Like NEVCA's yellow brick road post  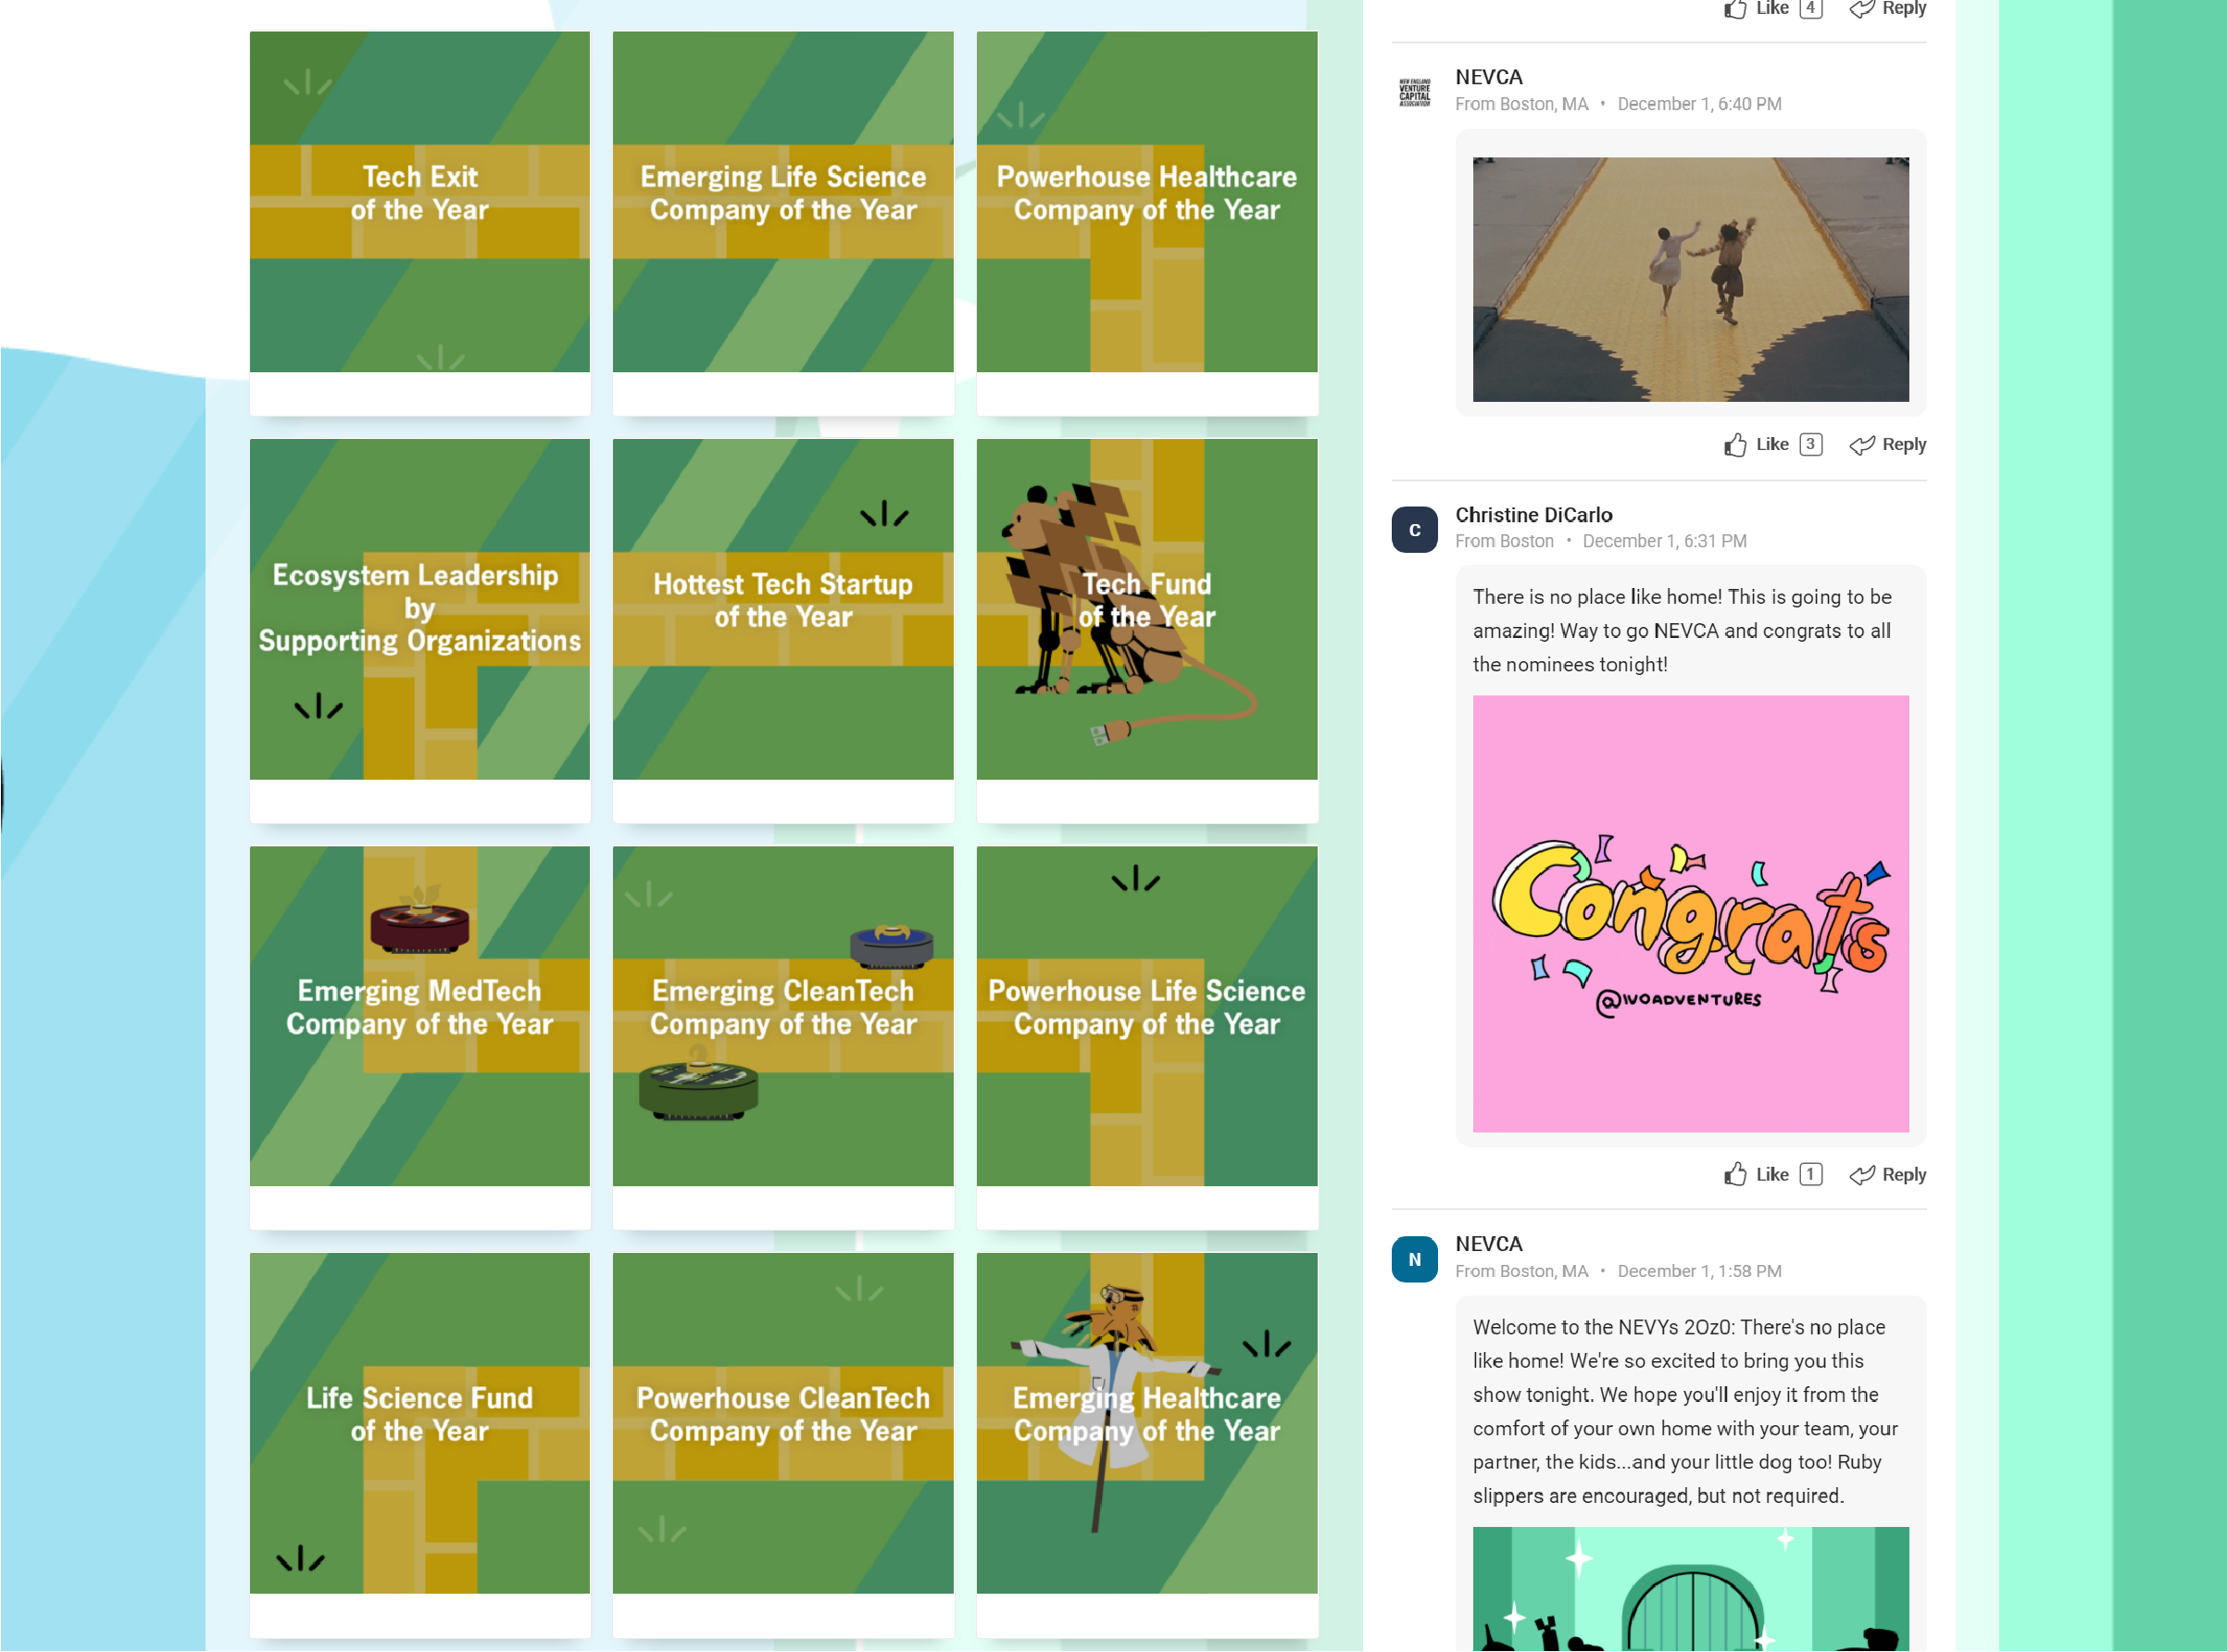[1771, 445]
